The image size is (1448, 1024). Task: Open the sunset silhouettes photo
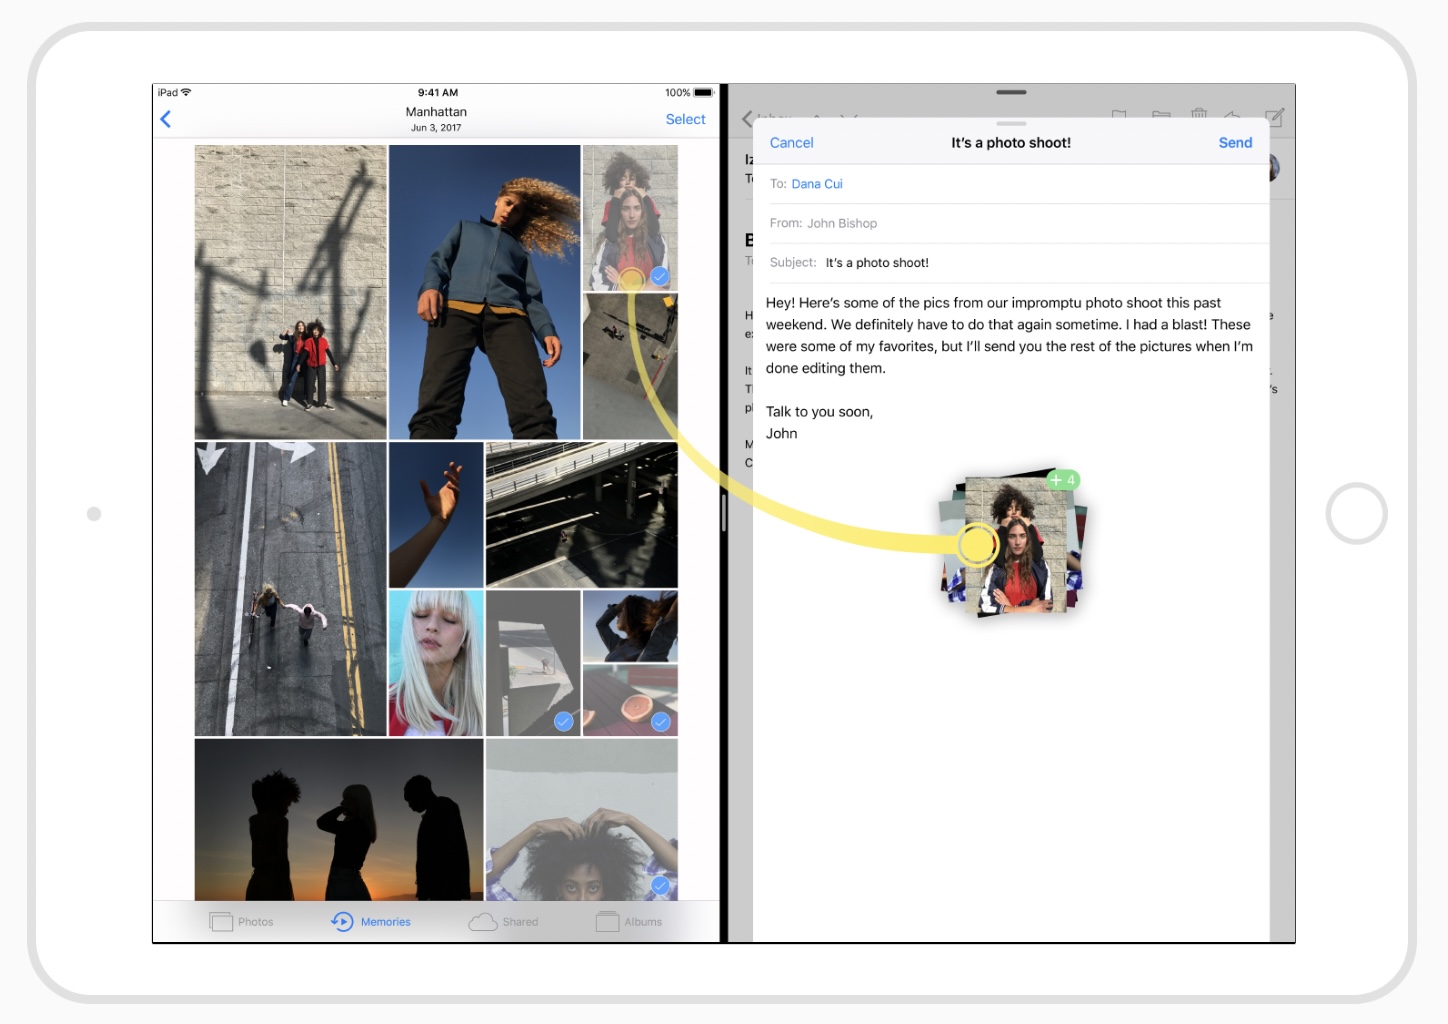point(338,820)
